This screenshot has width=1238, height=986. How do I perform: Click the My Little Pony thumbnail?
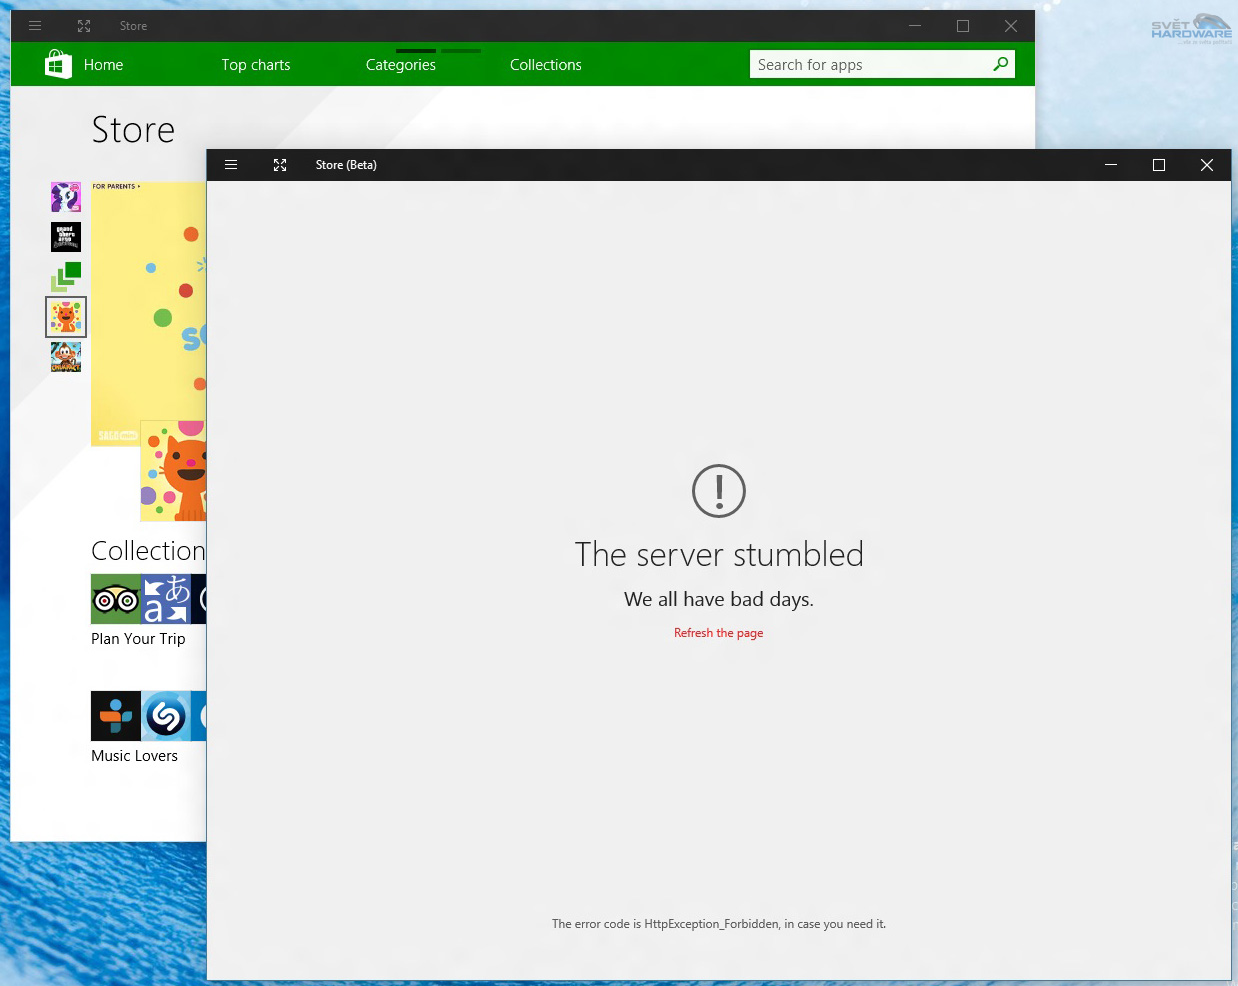point(65,197)
